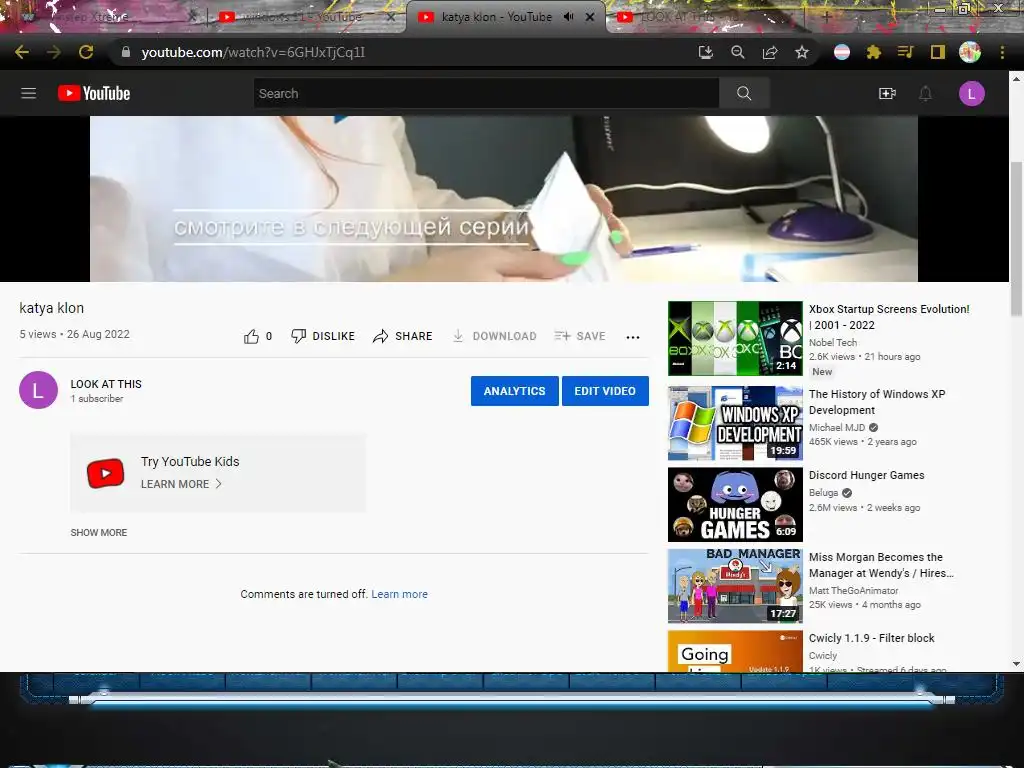This screenshot has height=768, width=1024.
Task: Click Learn More for YouTube Kids
Action: click(x=182, y=484)
